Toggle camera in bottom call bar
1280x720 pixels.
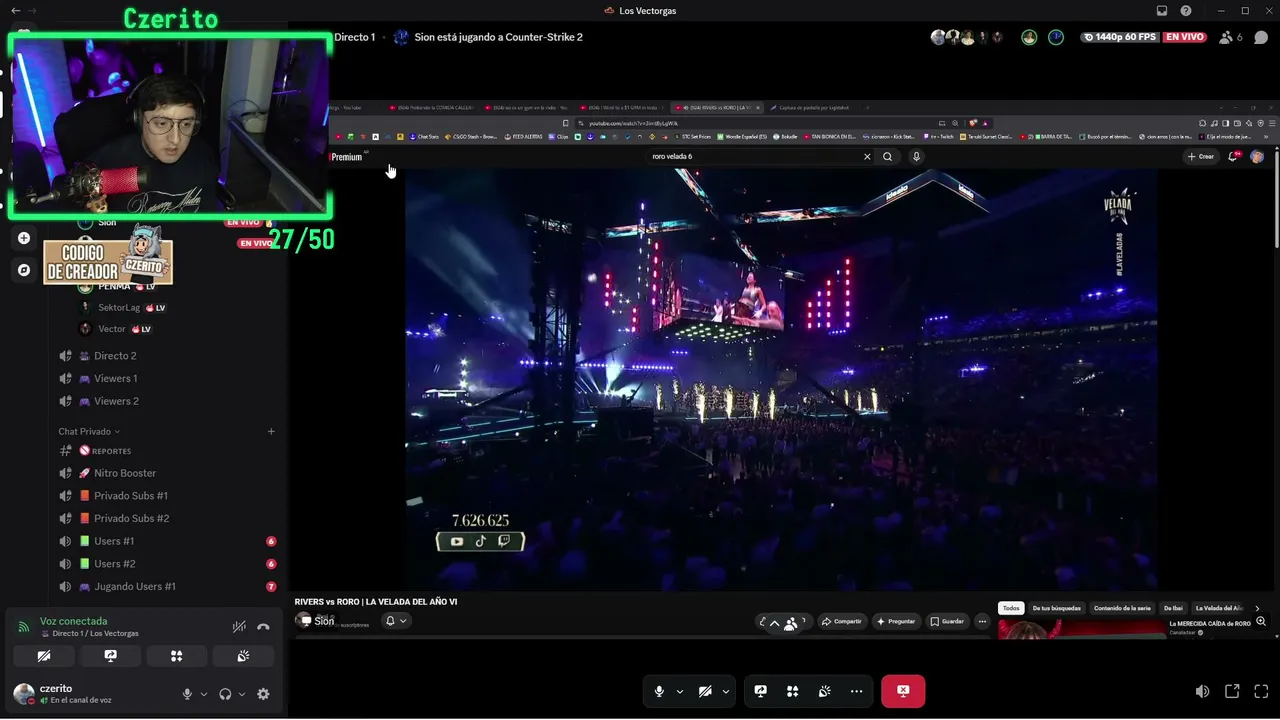coord(705,691)
